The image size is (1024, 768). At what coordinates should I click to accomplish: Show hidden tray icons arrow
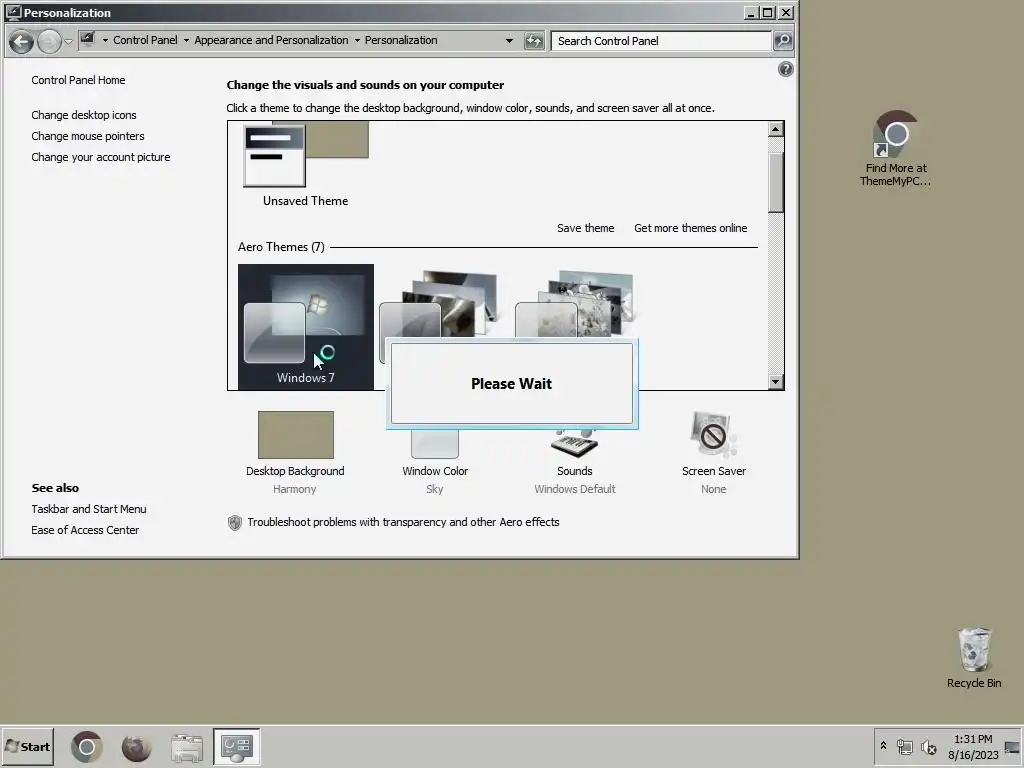pyautogui.click(x=883, y=746)
